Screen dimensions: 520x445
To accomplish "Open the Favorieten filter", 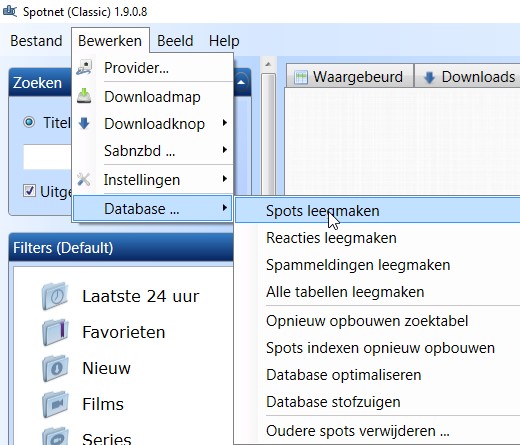I will [124, 332].
